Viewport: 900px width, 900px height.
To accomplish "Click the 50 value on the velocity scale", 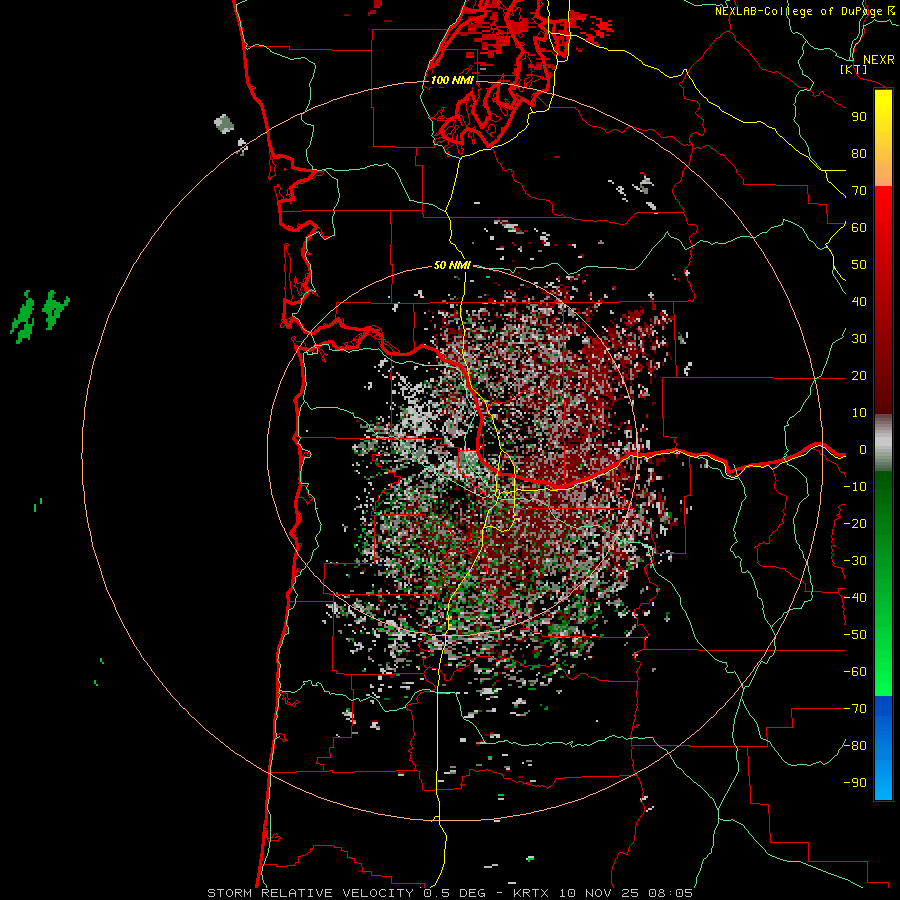I will (x=859, y=265).
